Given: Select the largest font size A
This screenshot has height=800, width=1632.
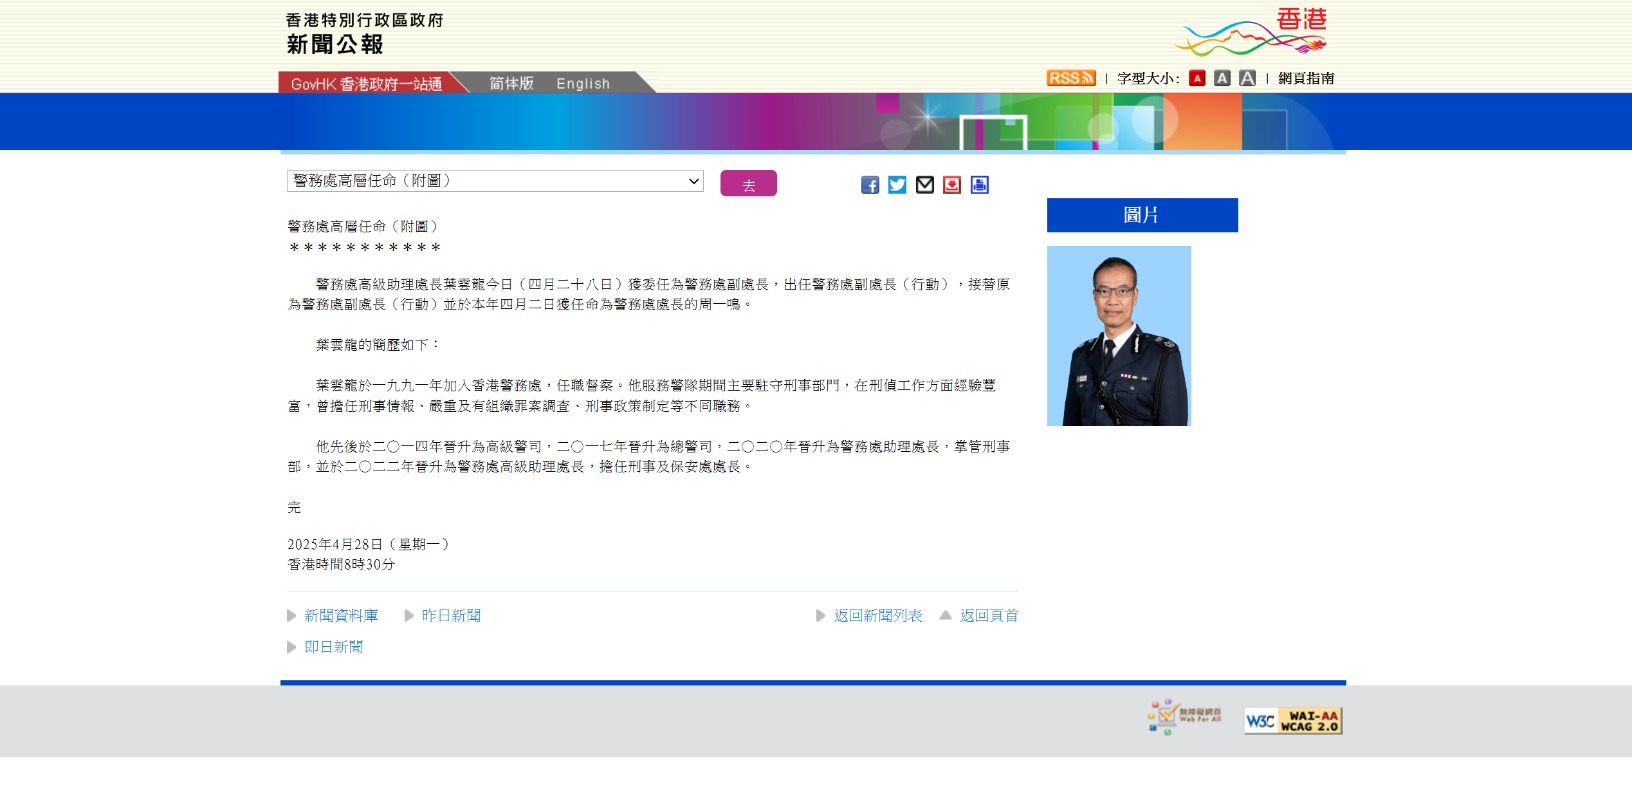Looking at the screenshot, I should point(1247,78).
